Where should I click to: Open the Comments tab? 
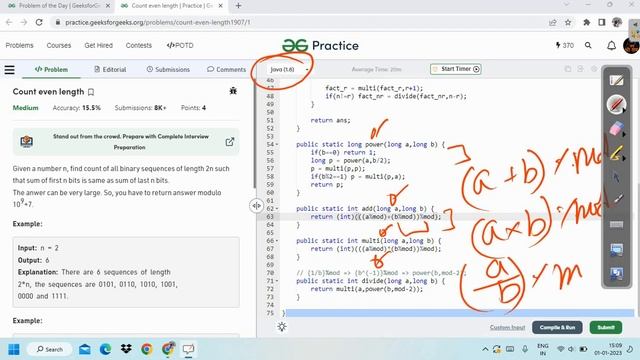[x=227, y=69]
